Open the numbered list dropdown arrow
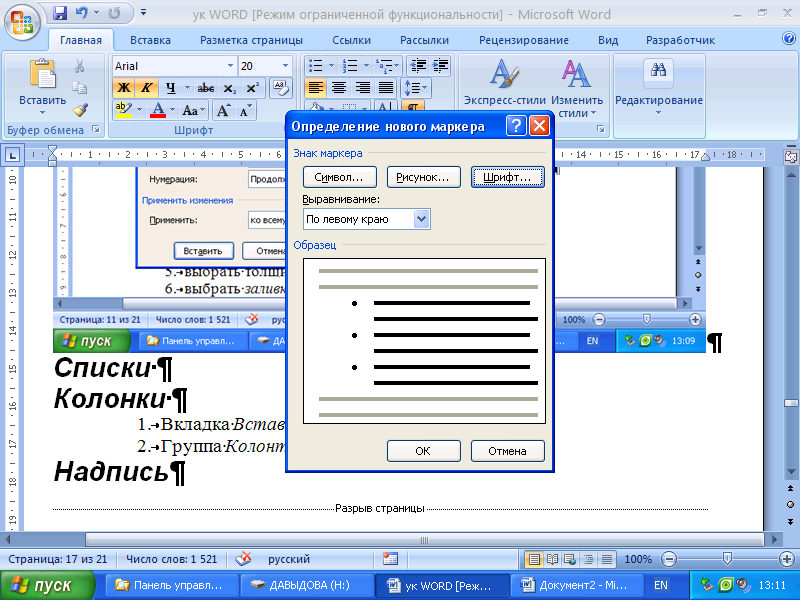Viewport: 800px width, 600px height. point(366,66)
